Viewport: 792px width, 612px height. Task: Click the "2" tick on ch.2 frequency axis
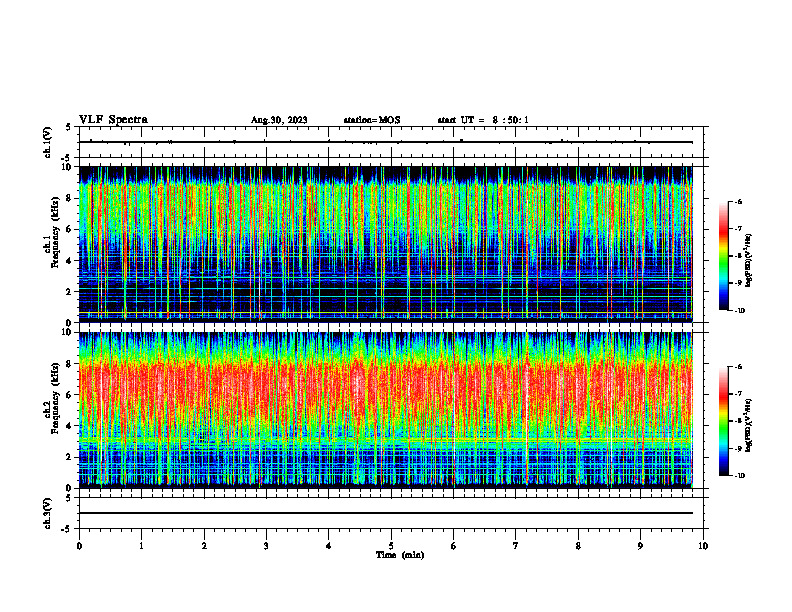(69, 457)
